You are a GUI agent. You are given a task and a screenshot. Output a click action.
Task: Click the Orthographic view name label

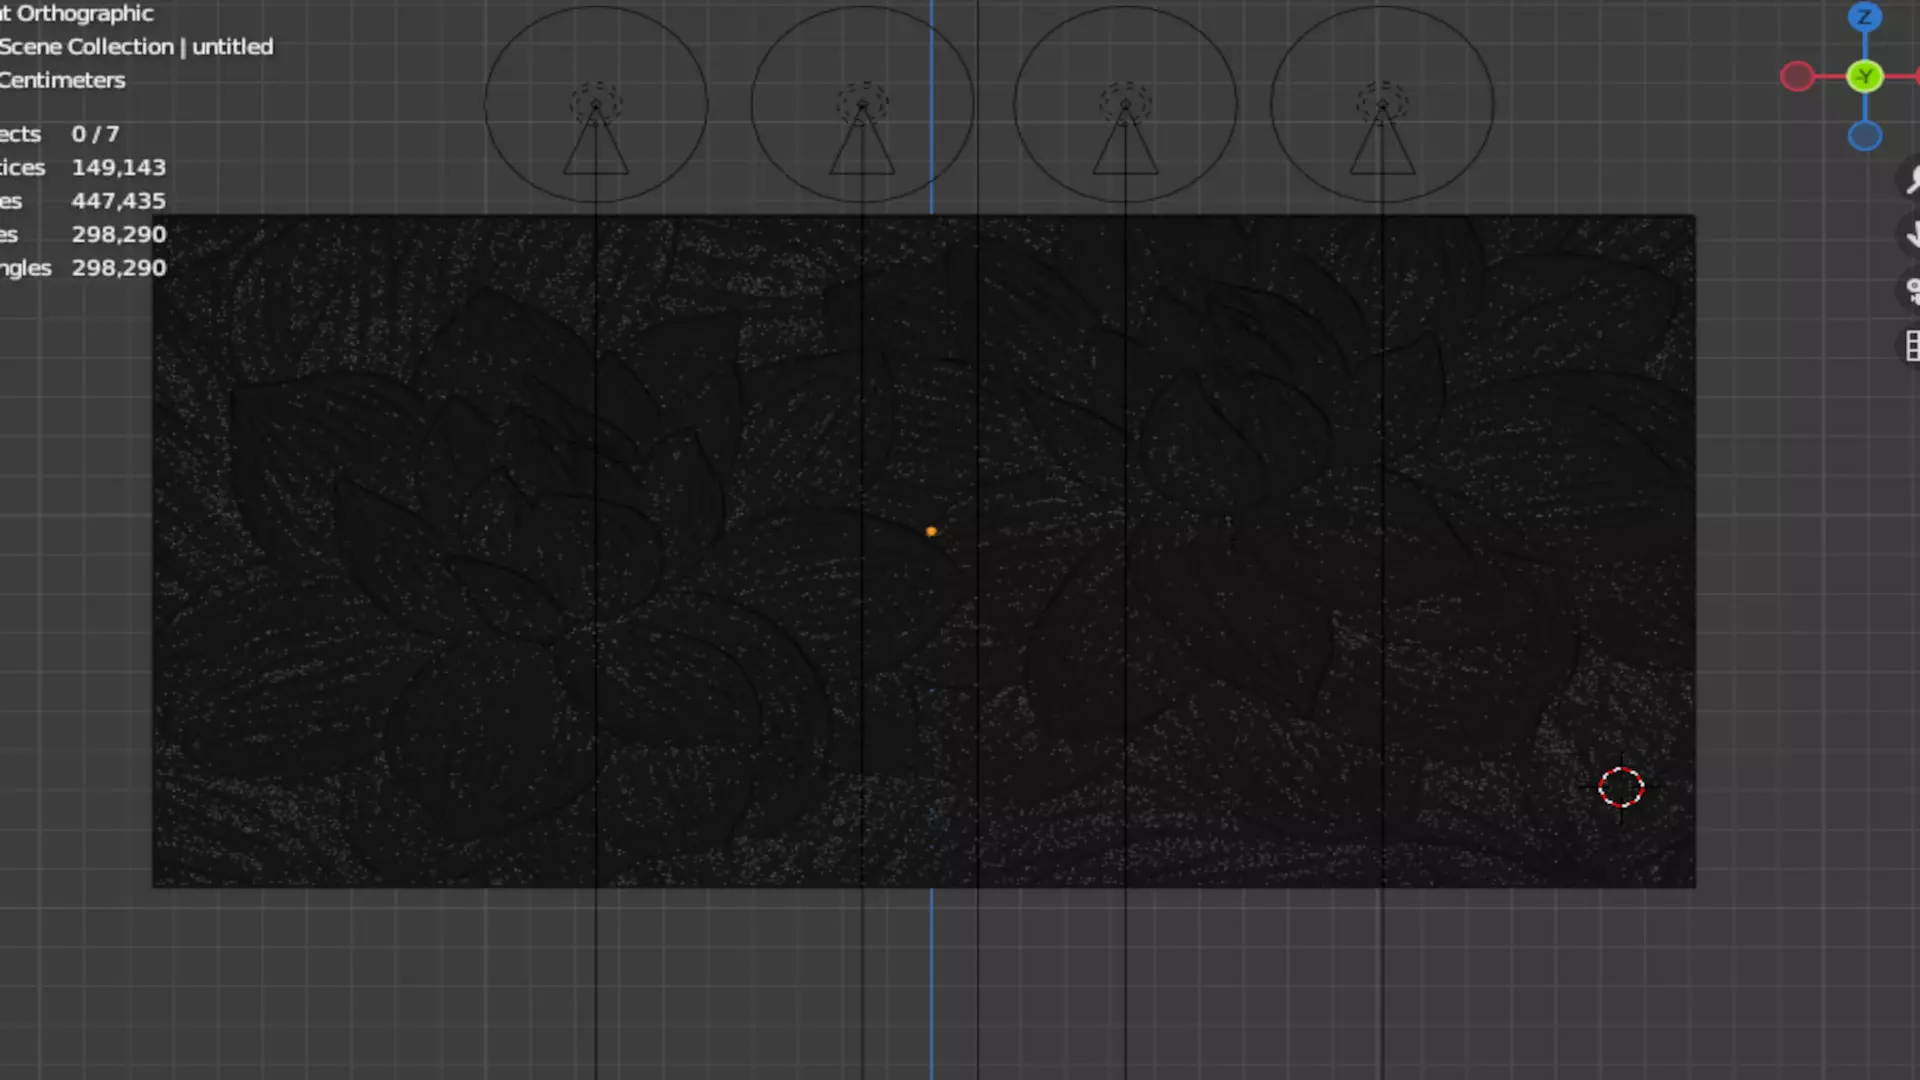pyautogui.click(x=84, y=14)
